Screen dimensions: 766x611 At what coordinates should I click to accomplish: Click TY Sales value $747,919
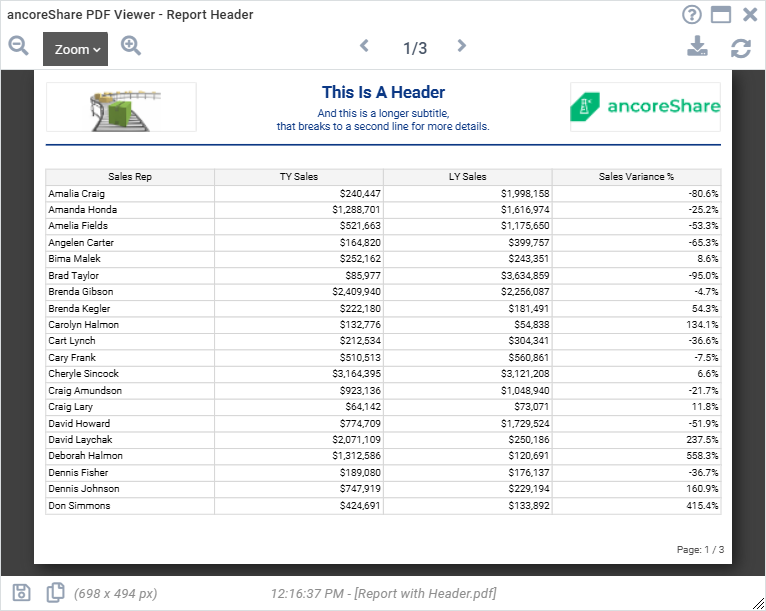pos(360,489)
